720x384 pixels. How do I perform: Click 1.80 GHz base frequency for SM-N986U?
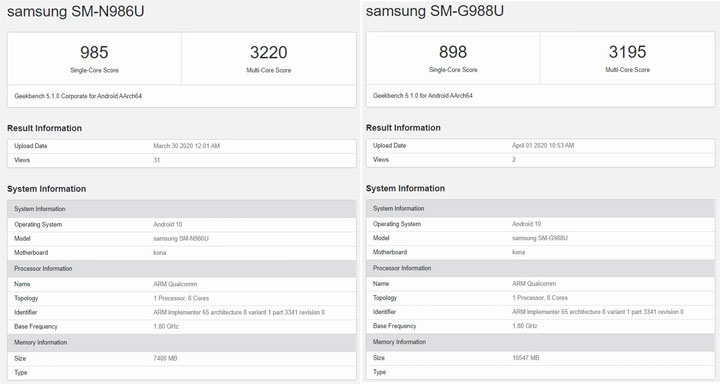click(x=166, y=327)
